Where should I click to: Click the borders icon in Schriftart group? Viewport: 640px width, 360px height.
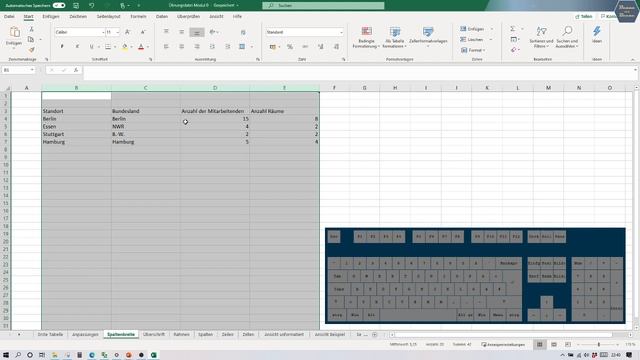(x=108, y=47)
